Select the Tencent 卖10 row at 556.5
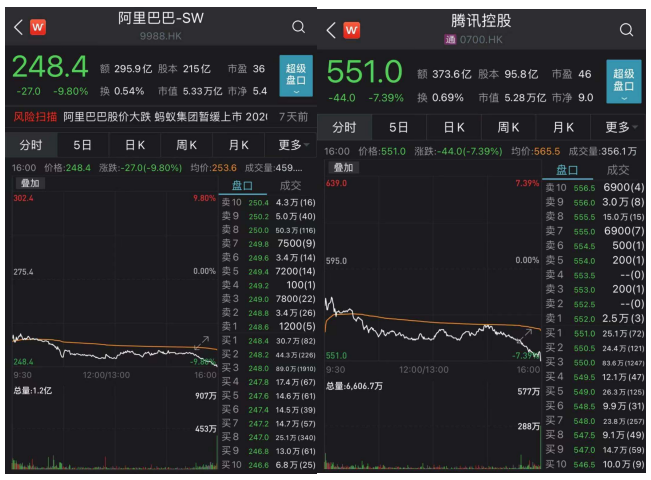The height and width of the screenshot is (480, 651). coord(595,188)
